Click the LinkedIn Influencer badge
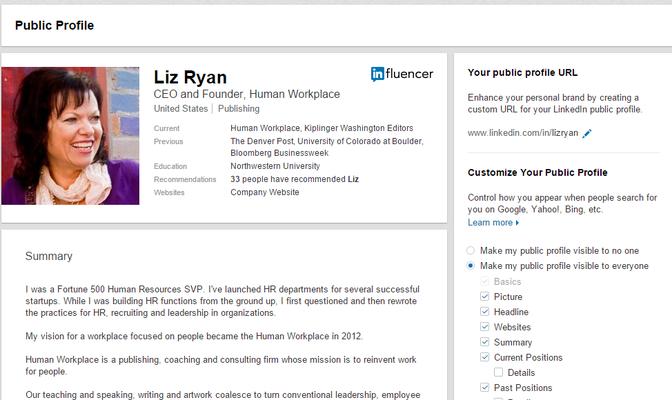The image size is (672, 400). point(402,74)
